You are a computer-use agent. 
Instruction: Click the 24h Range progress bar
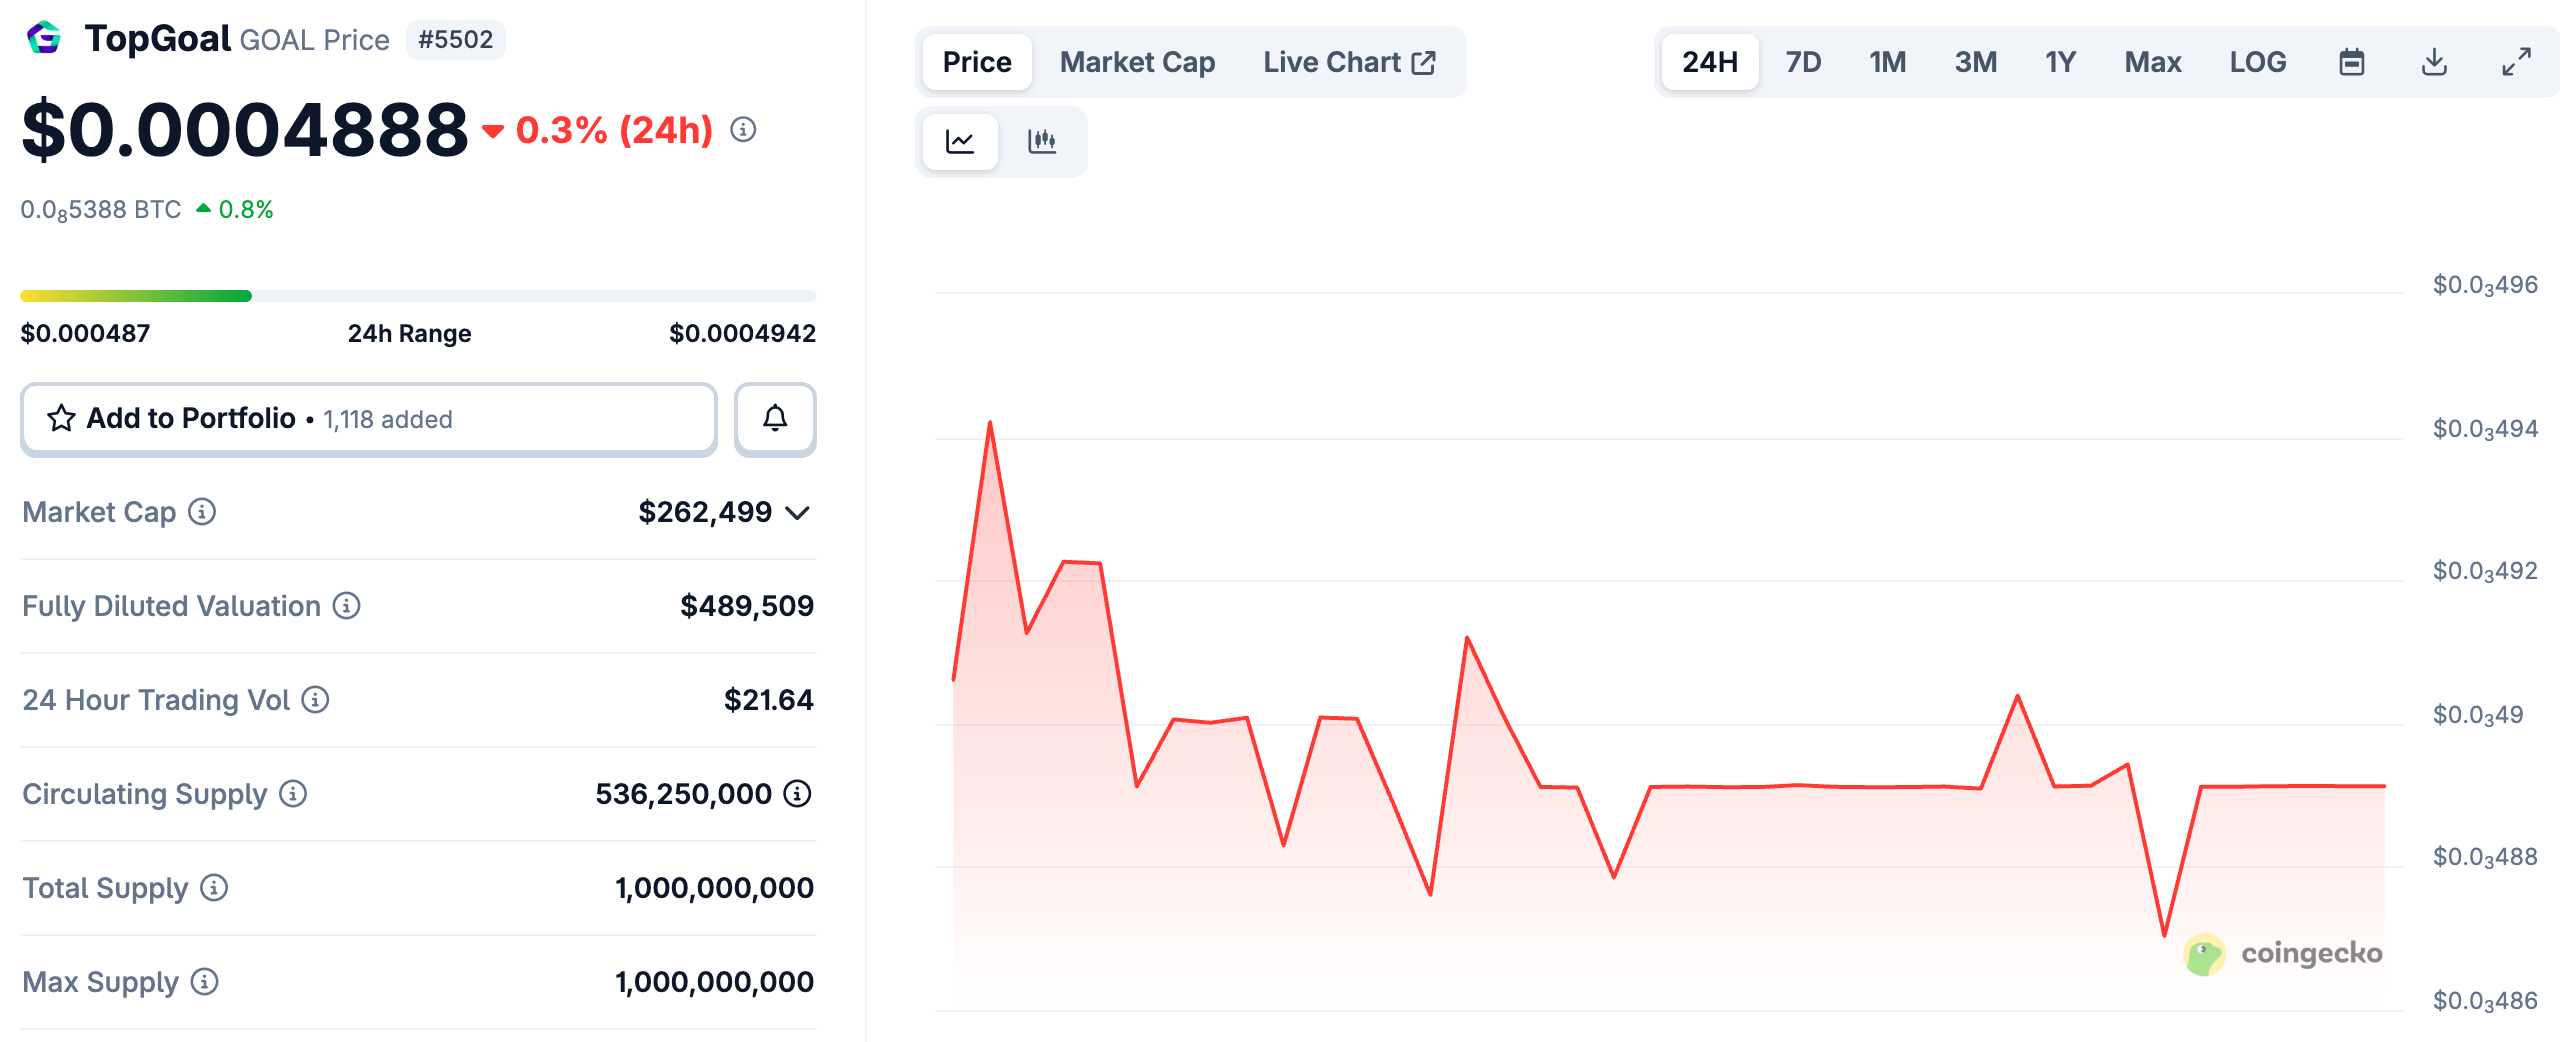tap(418, 296)
